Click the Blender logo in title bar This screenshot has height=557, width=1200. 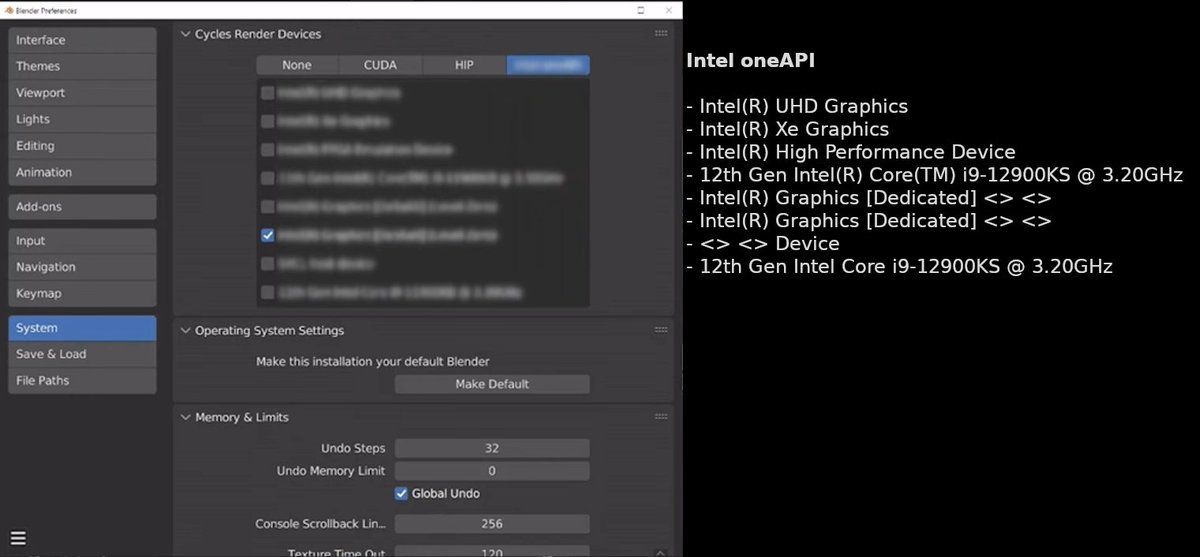click(x=8, y=9)
